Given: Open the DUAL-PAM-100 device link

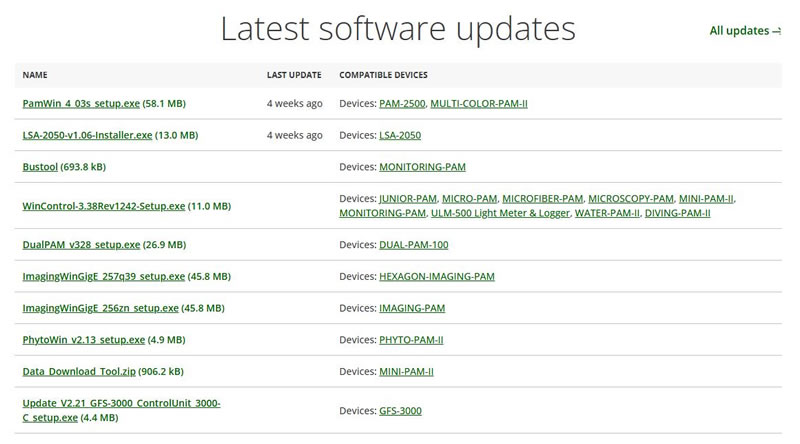Looking at the screenshot, I should pos(413,244).
